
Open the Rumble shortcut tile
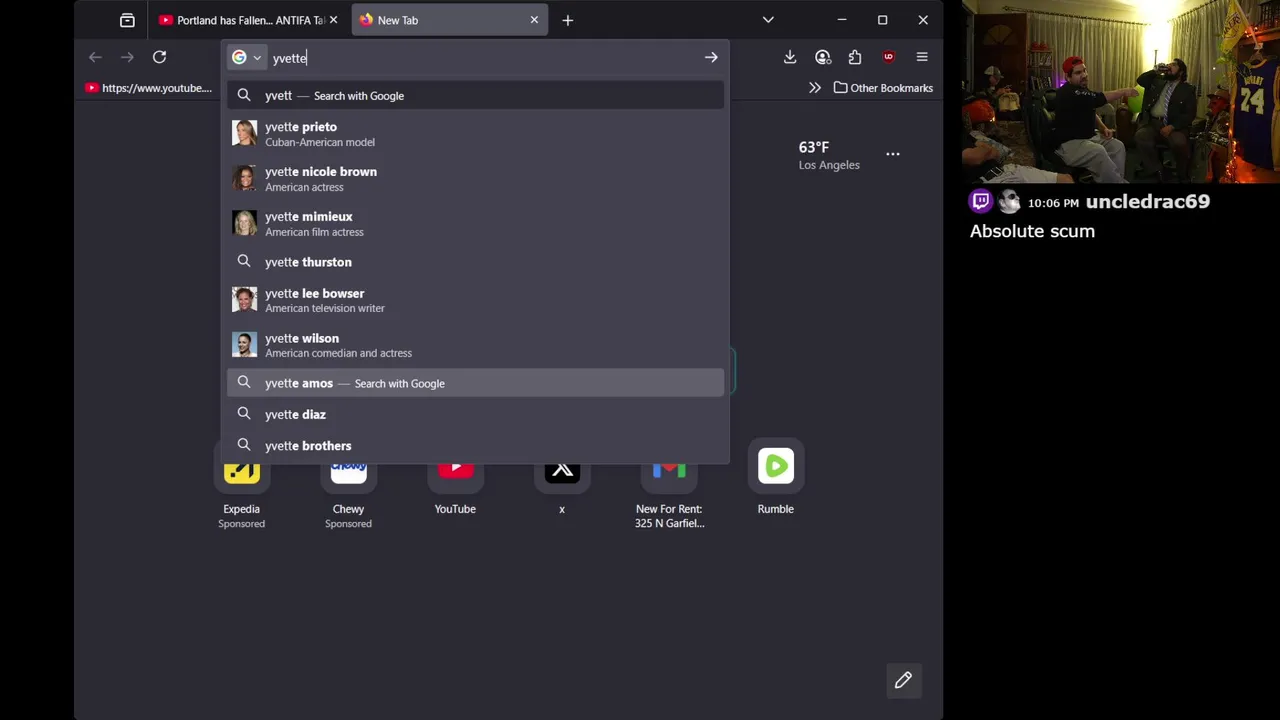(x=776, y=480)
